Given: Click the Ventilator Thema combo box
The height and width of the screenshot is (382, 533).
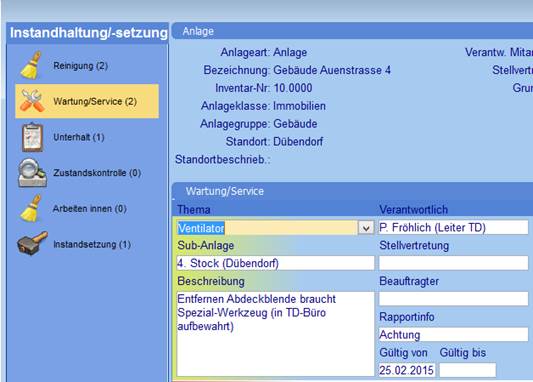Looking at the screenshot, I should click(275, 228).
